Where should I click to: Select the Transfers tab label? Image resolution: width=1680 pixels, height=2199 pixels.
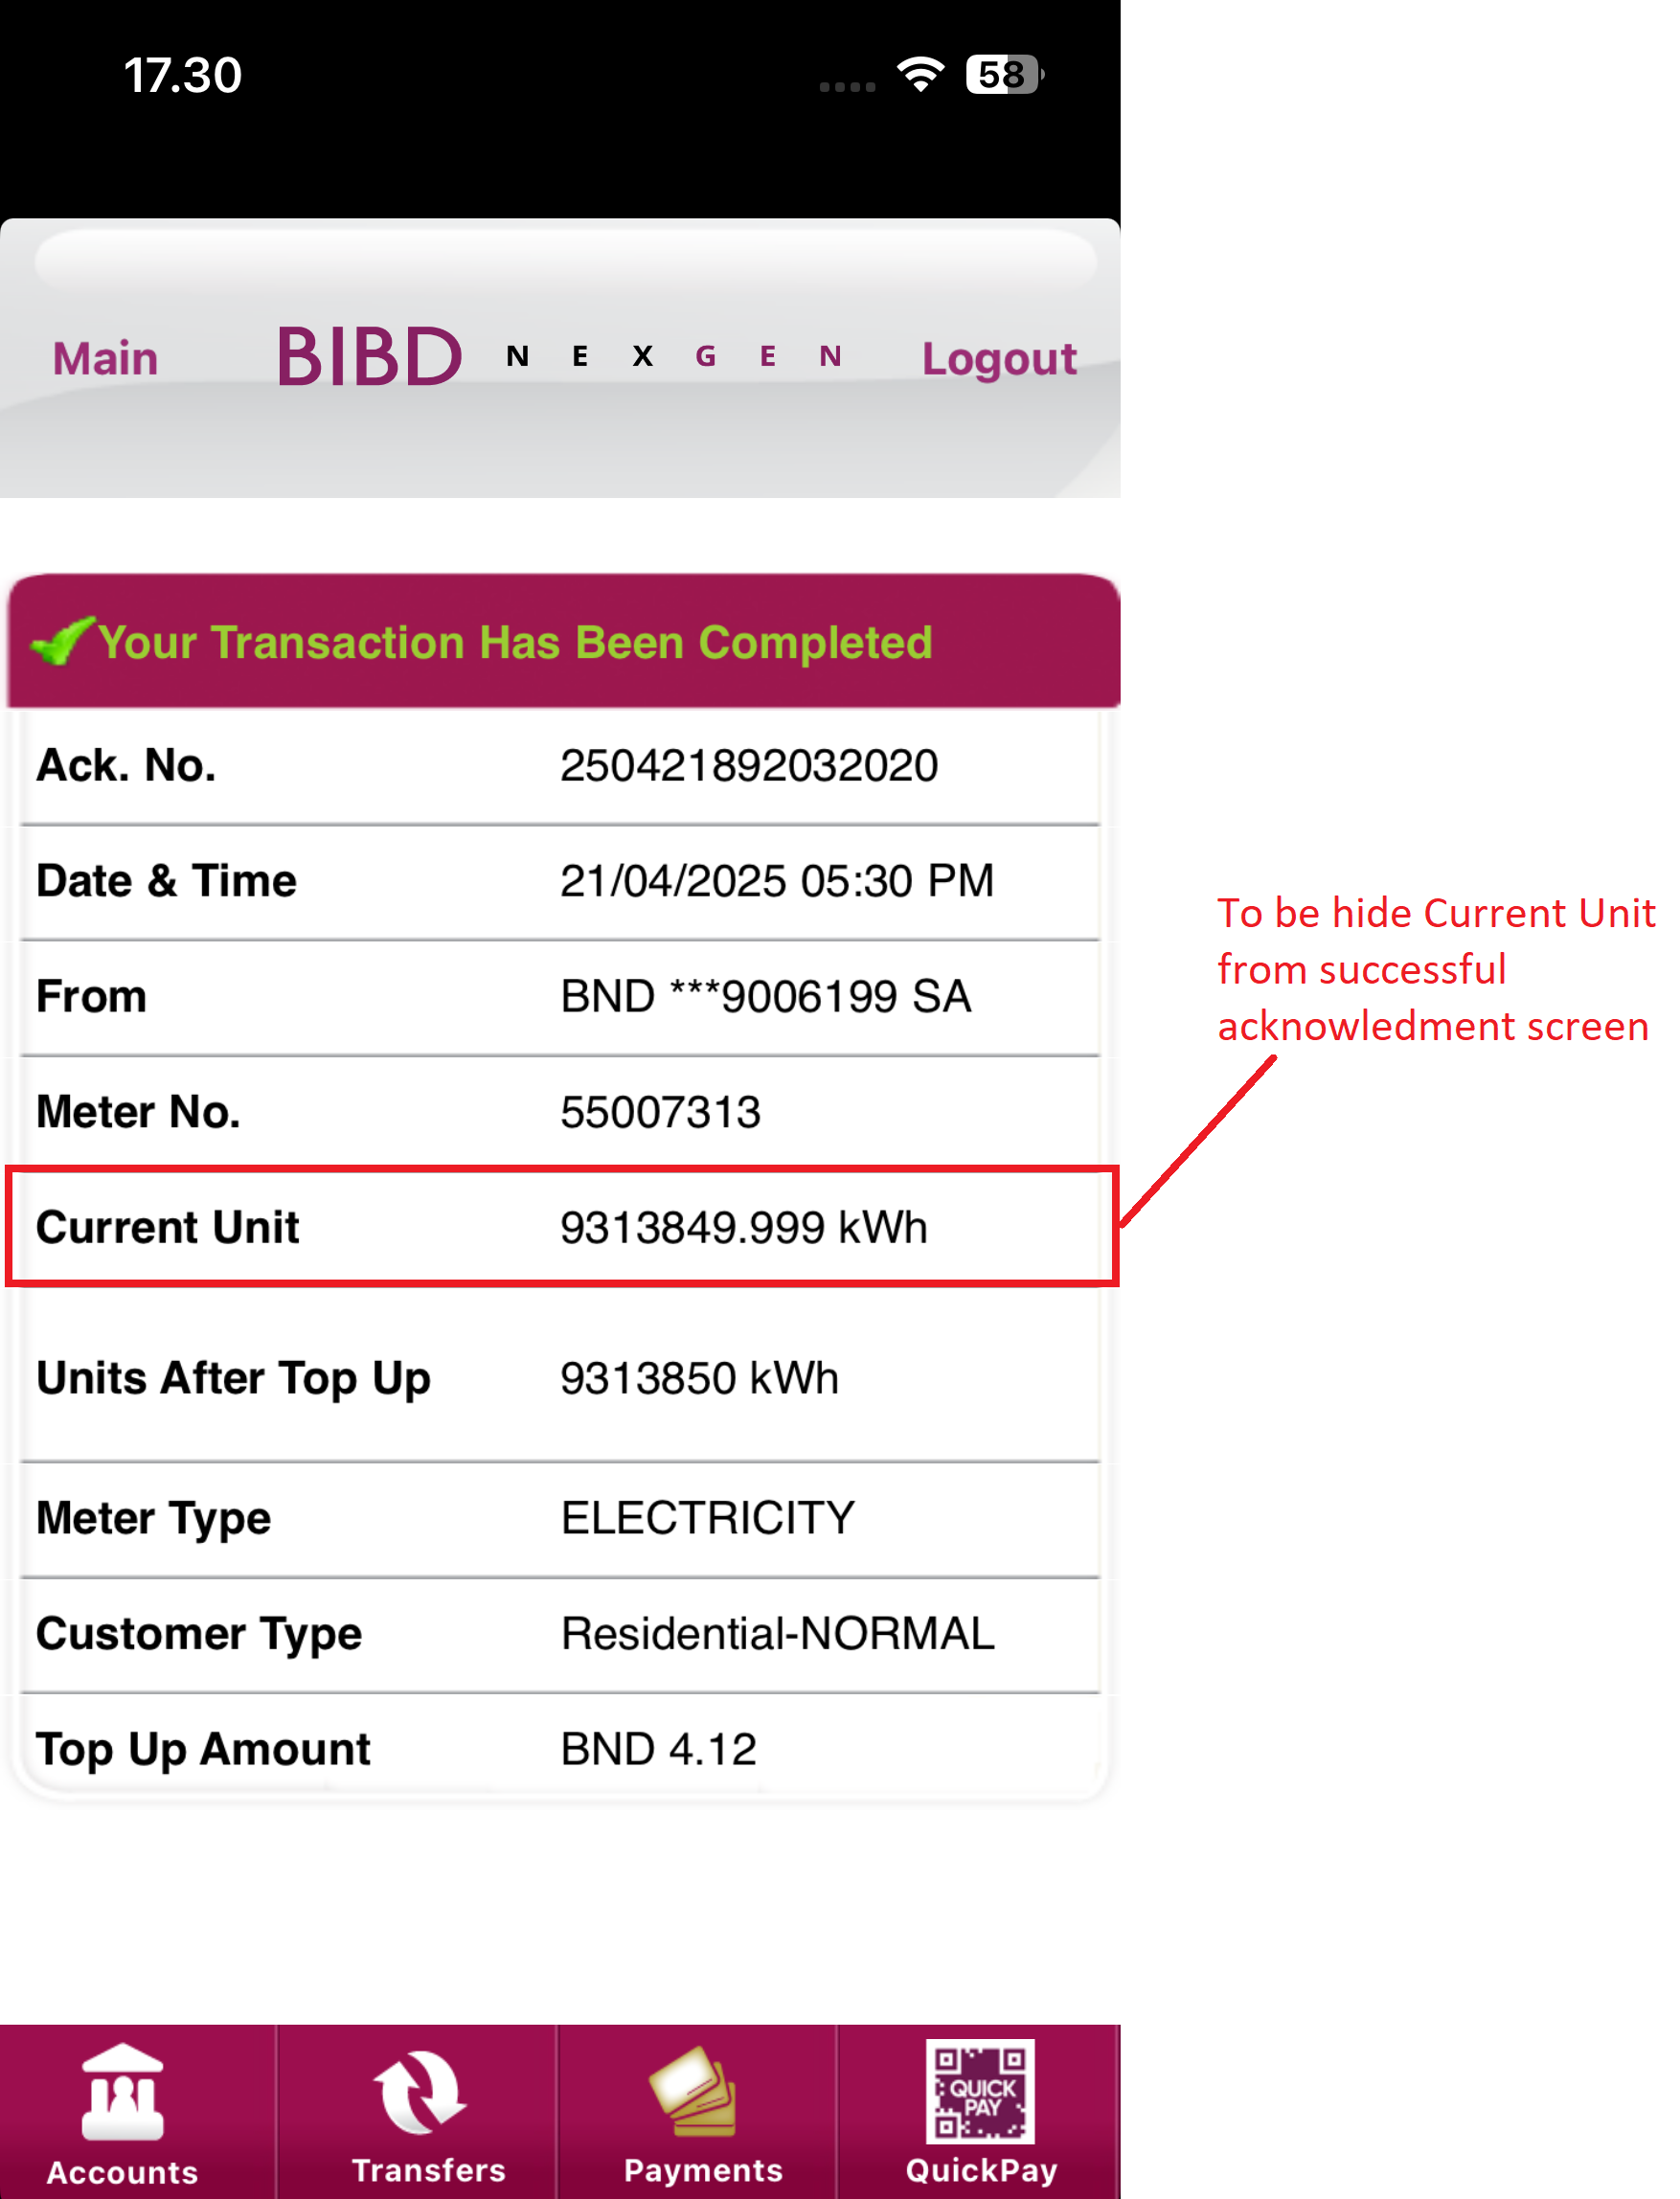428,2170
